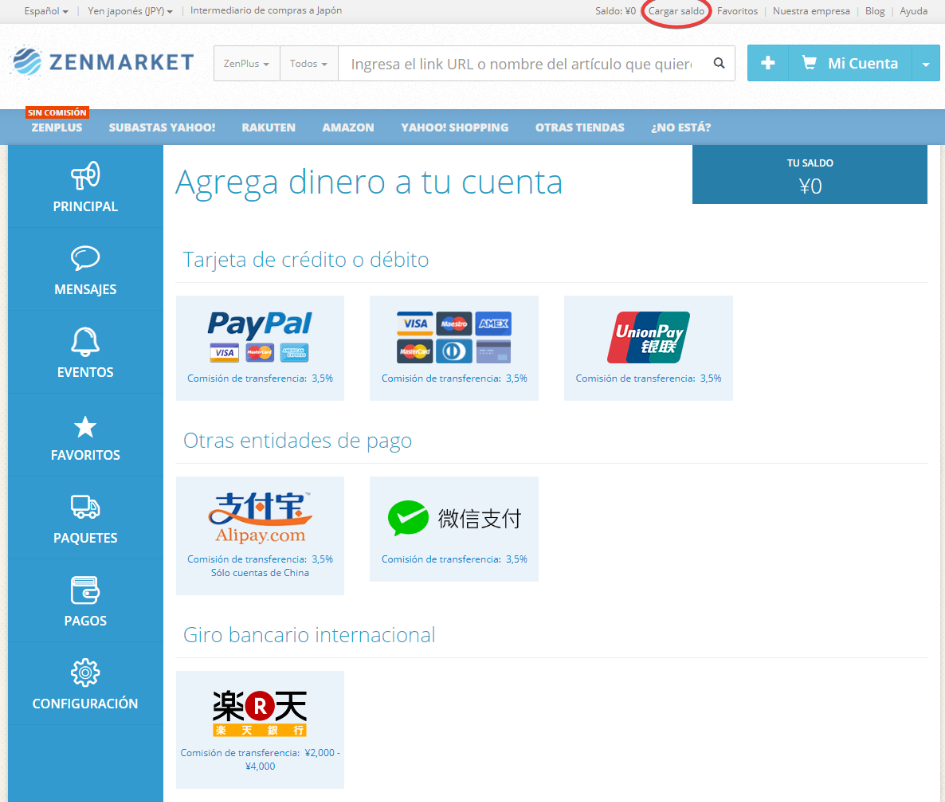Click the ZenMarket logo
The width and height of the screenshot is (945, 802).
[103, 62]
